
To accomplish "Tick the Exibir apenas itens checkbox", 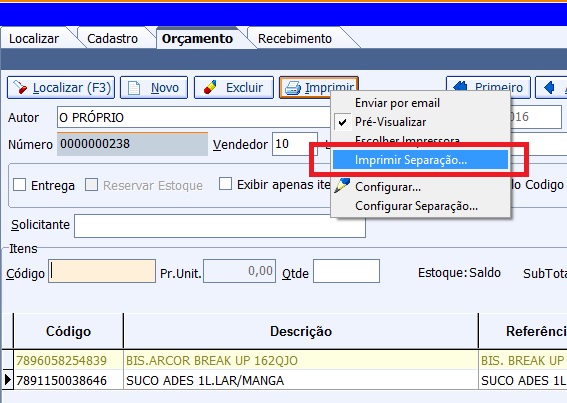I will (225, 184).
